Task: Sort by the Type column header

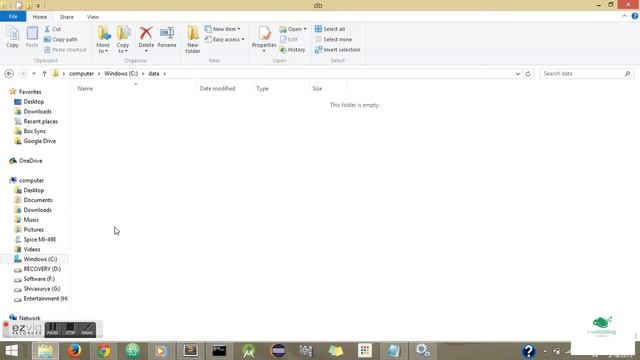Action: point(262,88)
